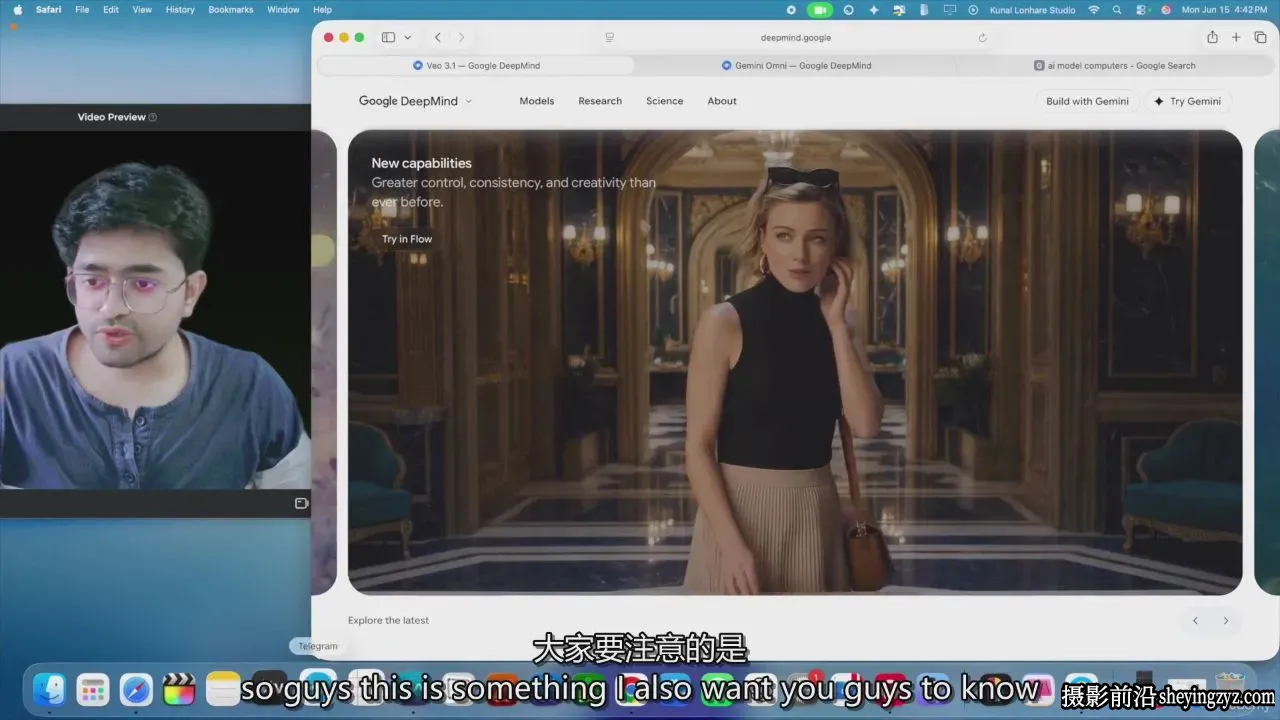Screen dimensions: 1280x720
Task: Open Launchpad from the Dock
Action: click(93, 689)
